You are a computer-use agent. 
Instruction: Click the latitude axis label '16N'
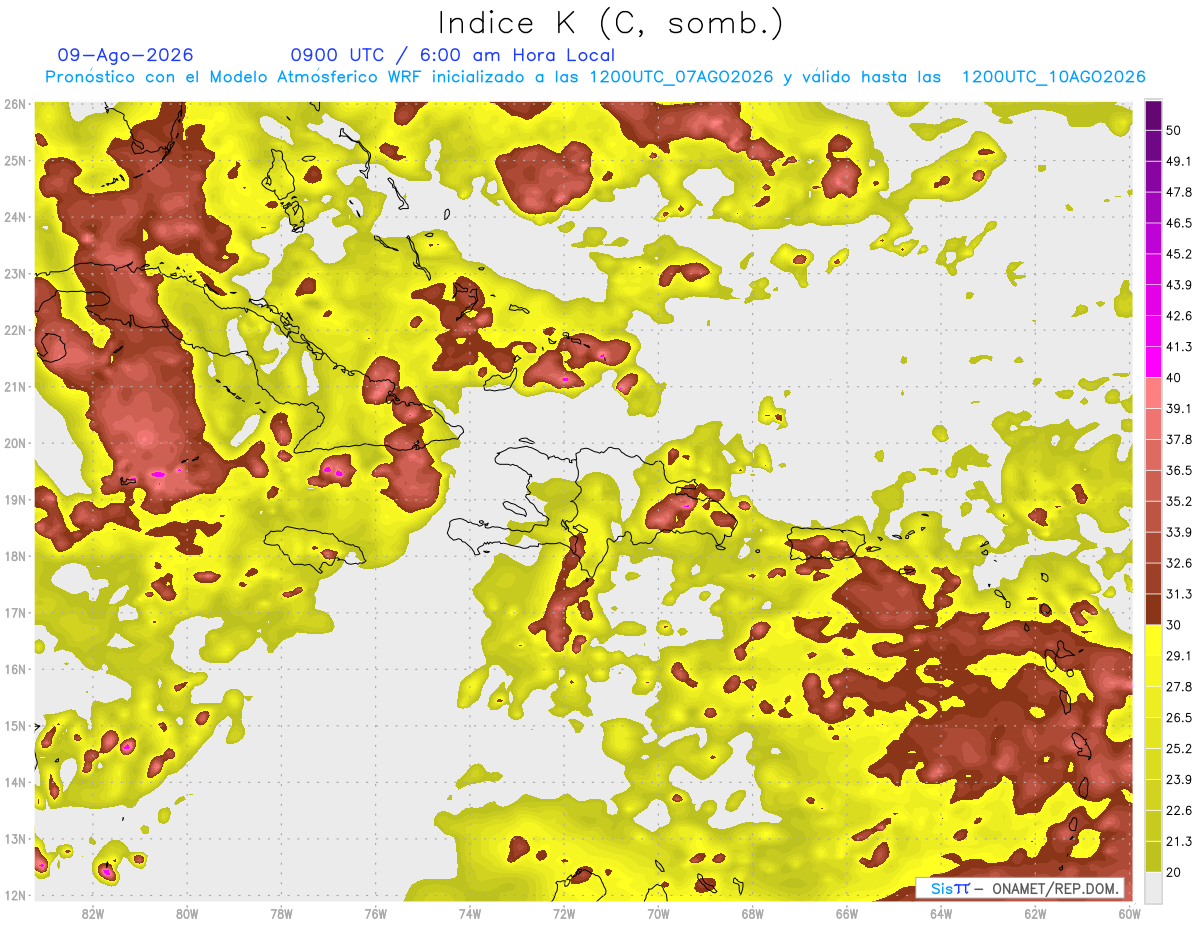(16, 669)
